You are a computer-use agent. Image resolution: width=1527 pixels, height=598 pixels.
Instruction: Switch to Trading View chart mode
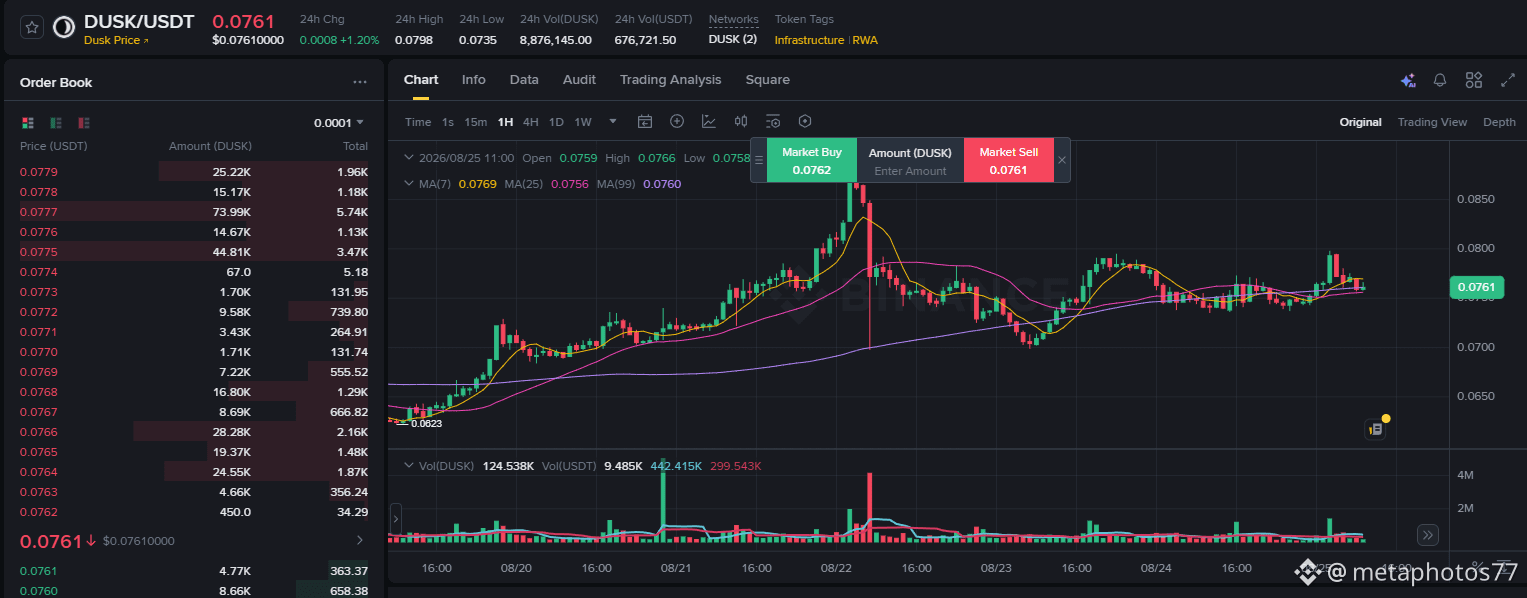[x=1432, y=122]
